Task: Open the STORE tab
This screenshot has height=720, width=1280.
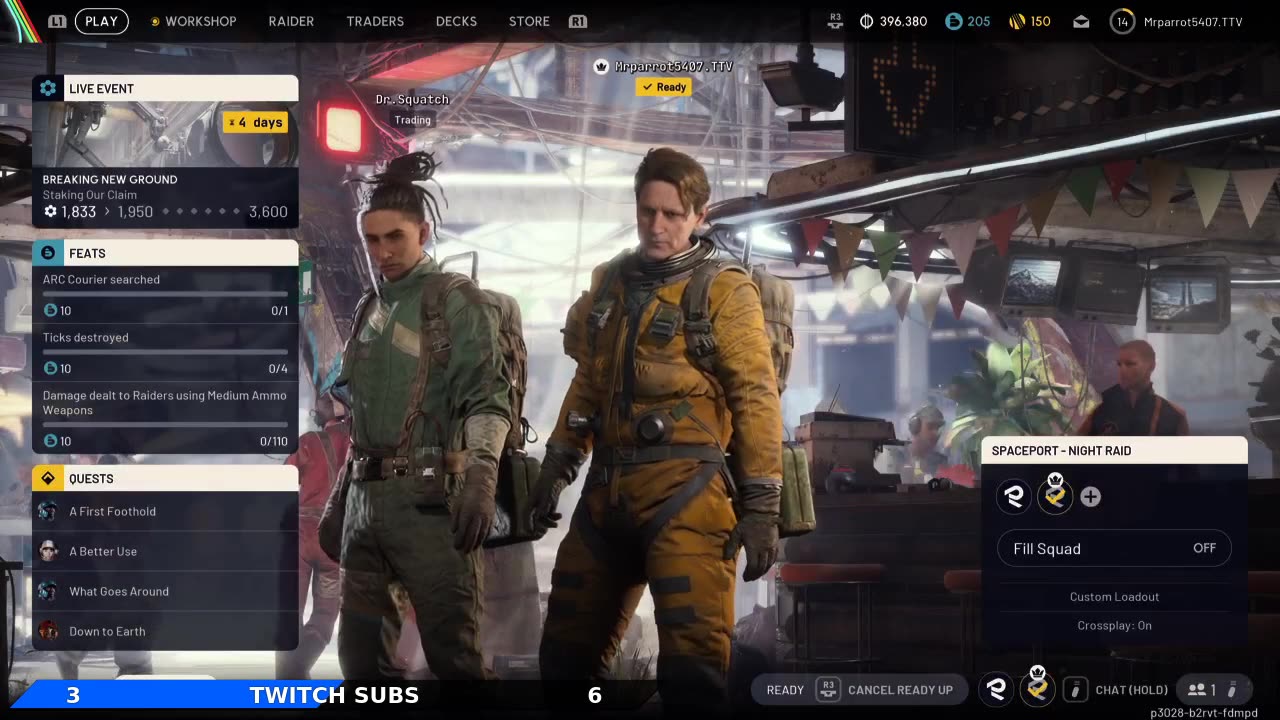Action: coord(529,21)
